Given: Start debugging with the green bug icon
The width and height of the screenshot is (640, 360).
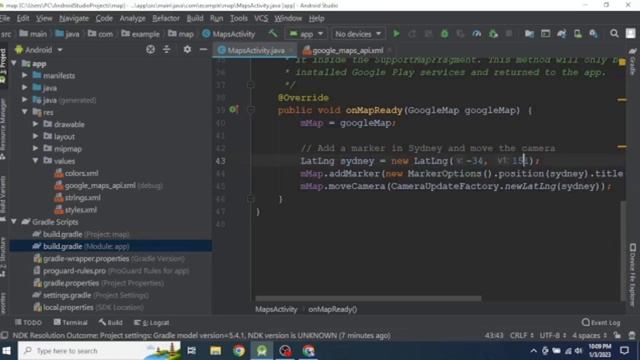Looking at the screenshot, I should 444,34.
